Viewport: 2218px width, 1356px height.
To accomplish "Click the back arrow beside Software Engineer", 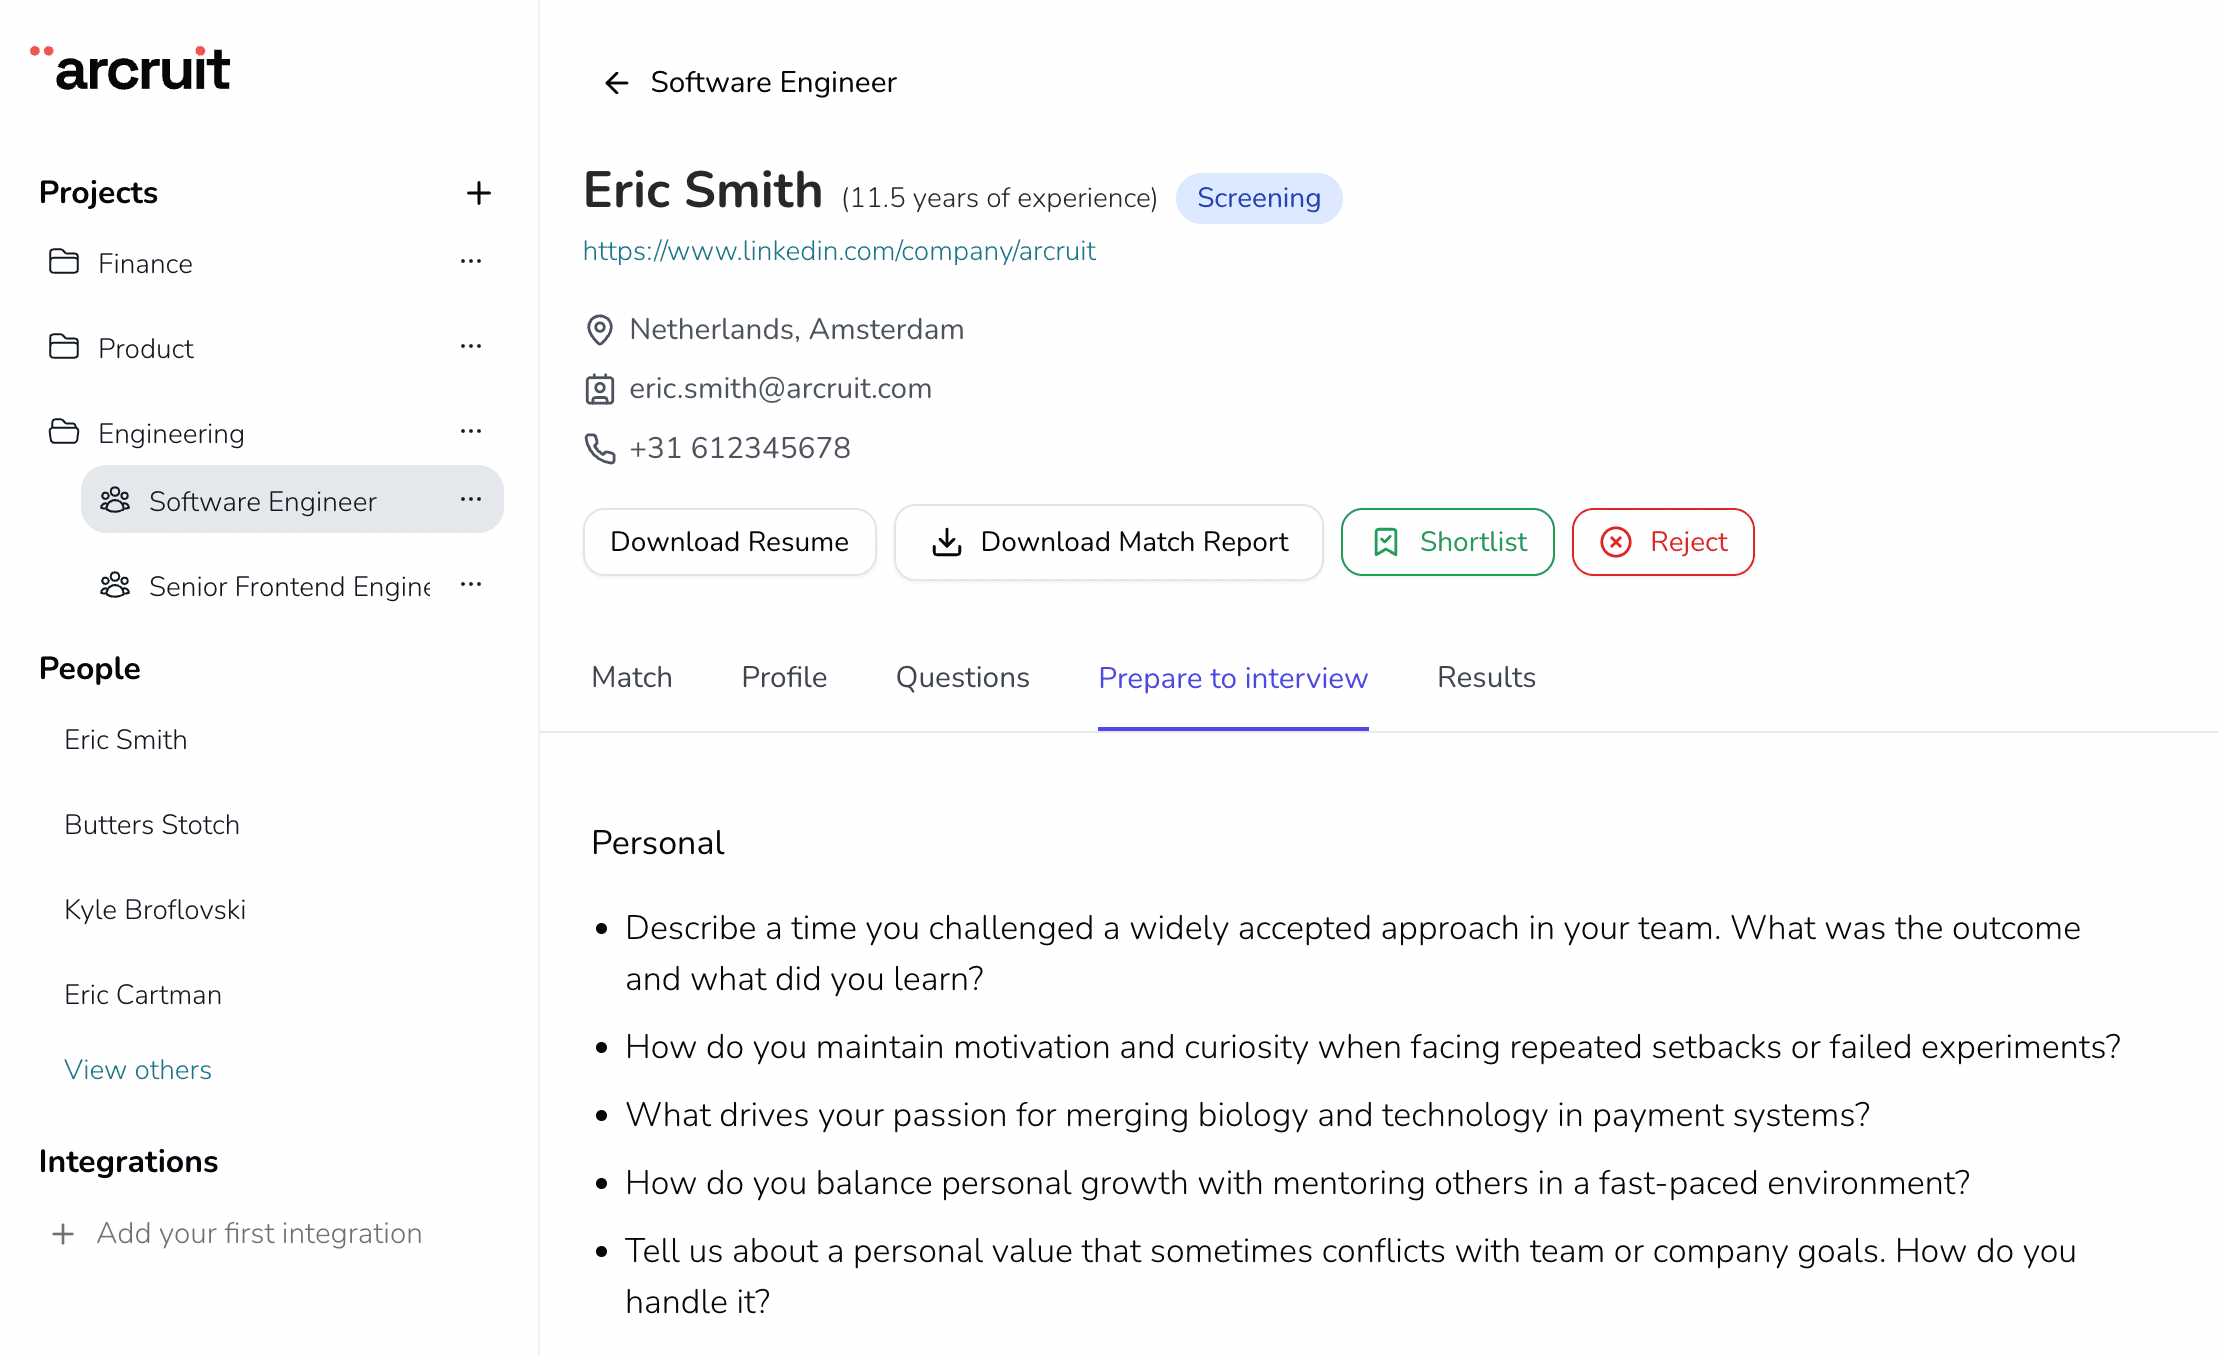I will (x=616, y=83).
